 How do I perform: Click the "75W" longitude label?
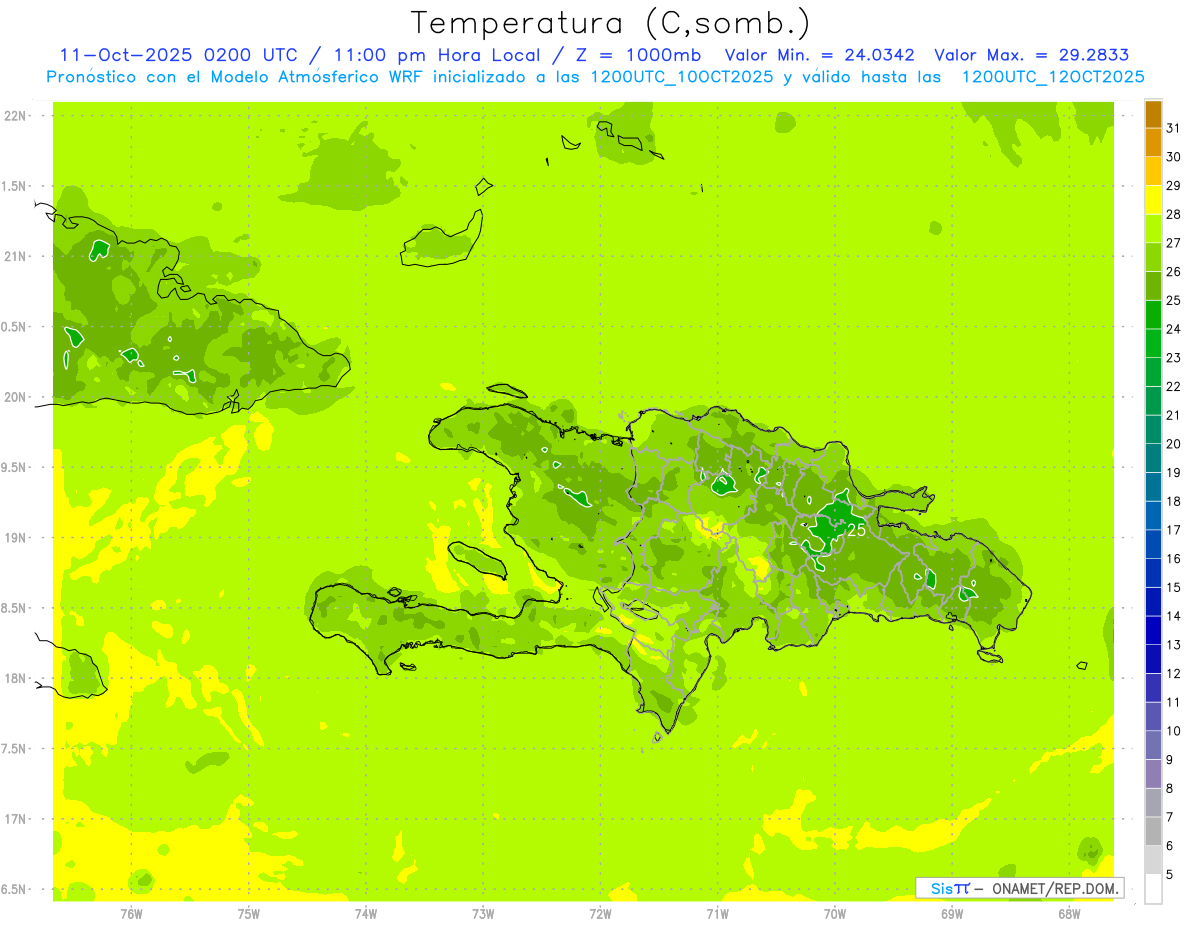click(249, 914)
